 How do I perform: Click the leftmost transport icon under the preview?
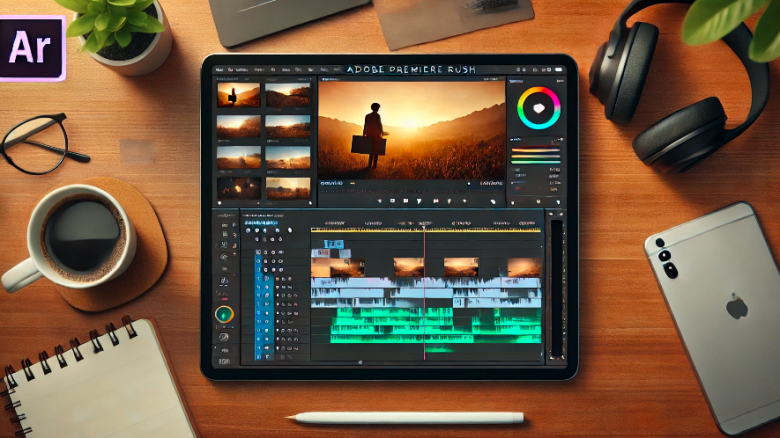click(380, 201)
